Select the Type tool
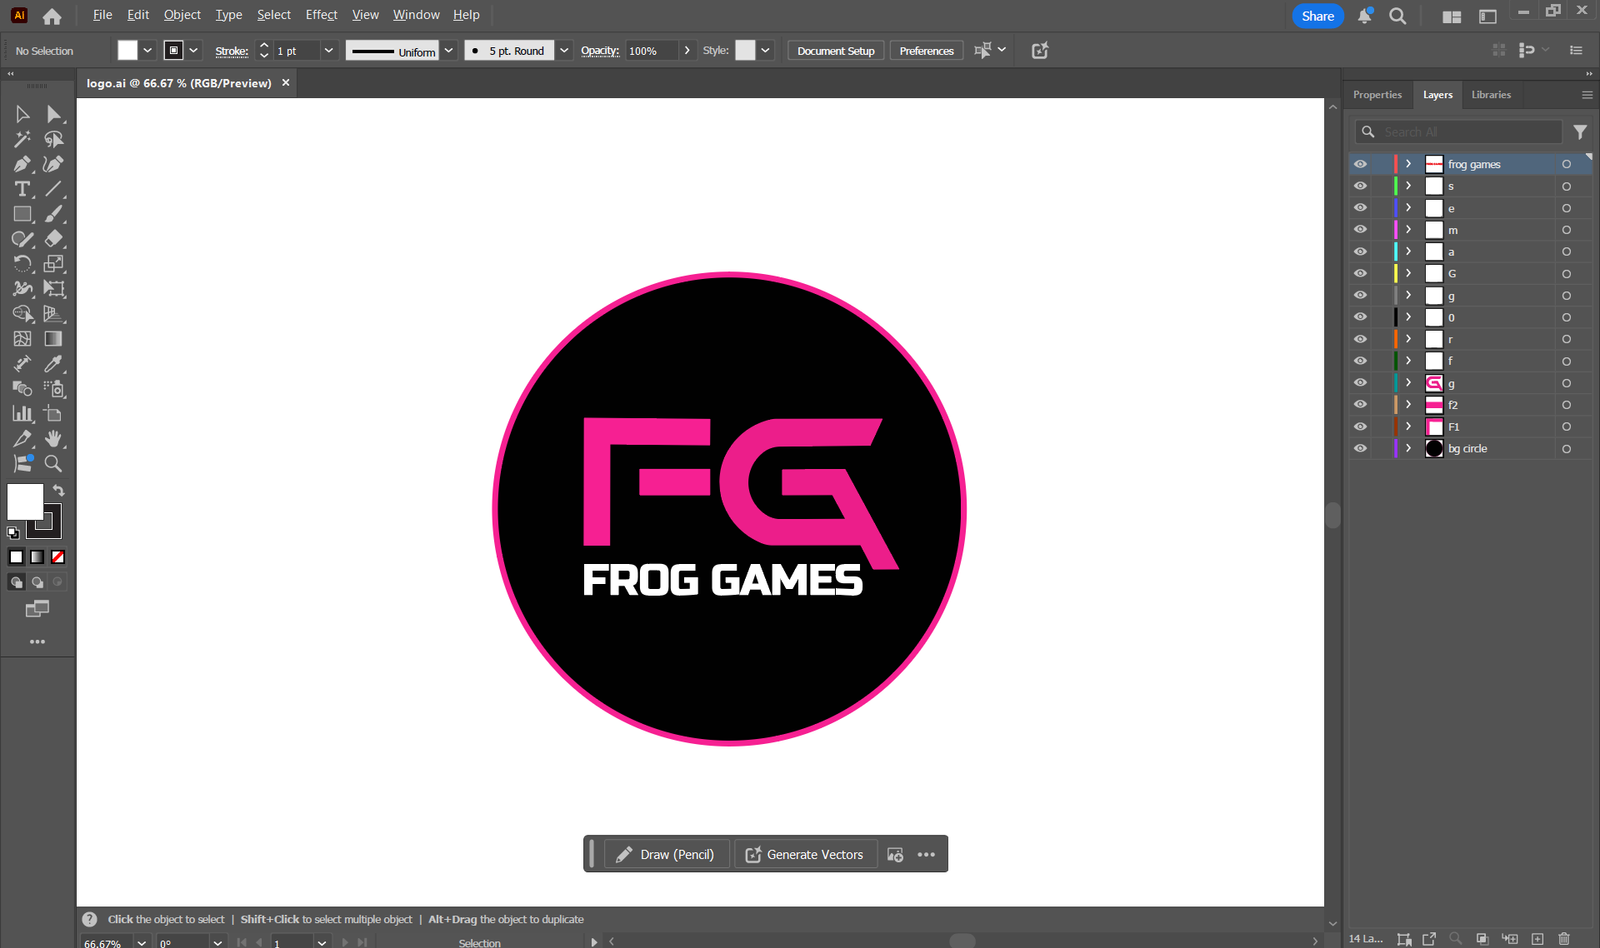This screenshot has height=948, width=1600. [22, 189]
